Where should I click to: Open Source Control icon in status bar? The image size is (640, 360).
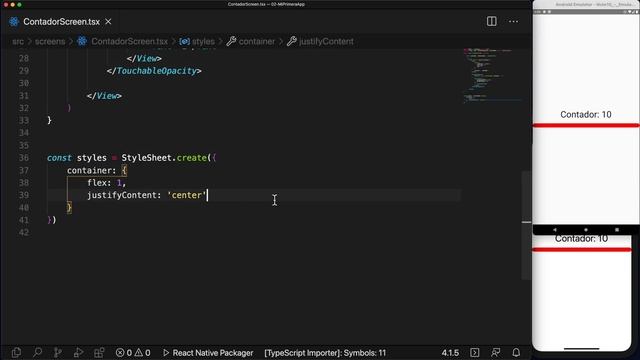click(x=58, y=352)
